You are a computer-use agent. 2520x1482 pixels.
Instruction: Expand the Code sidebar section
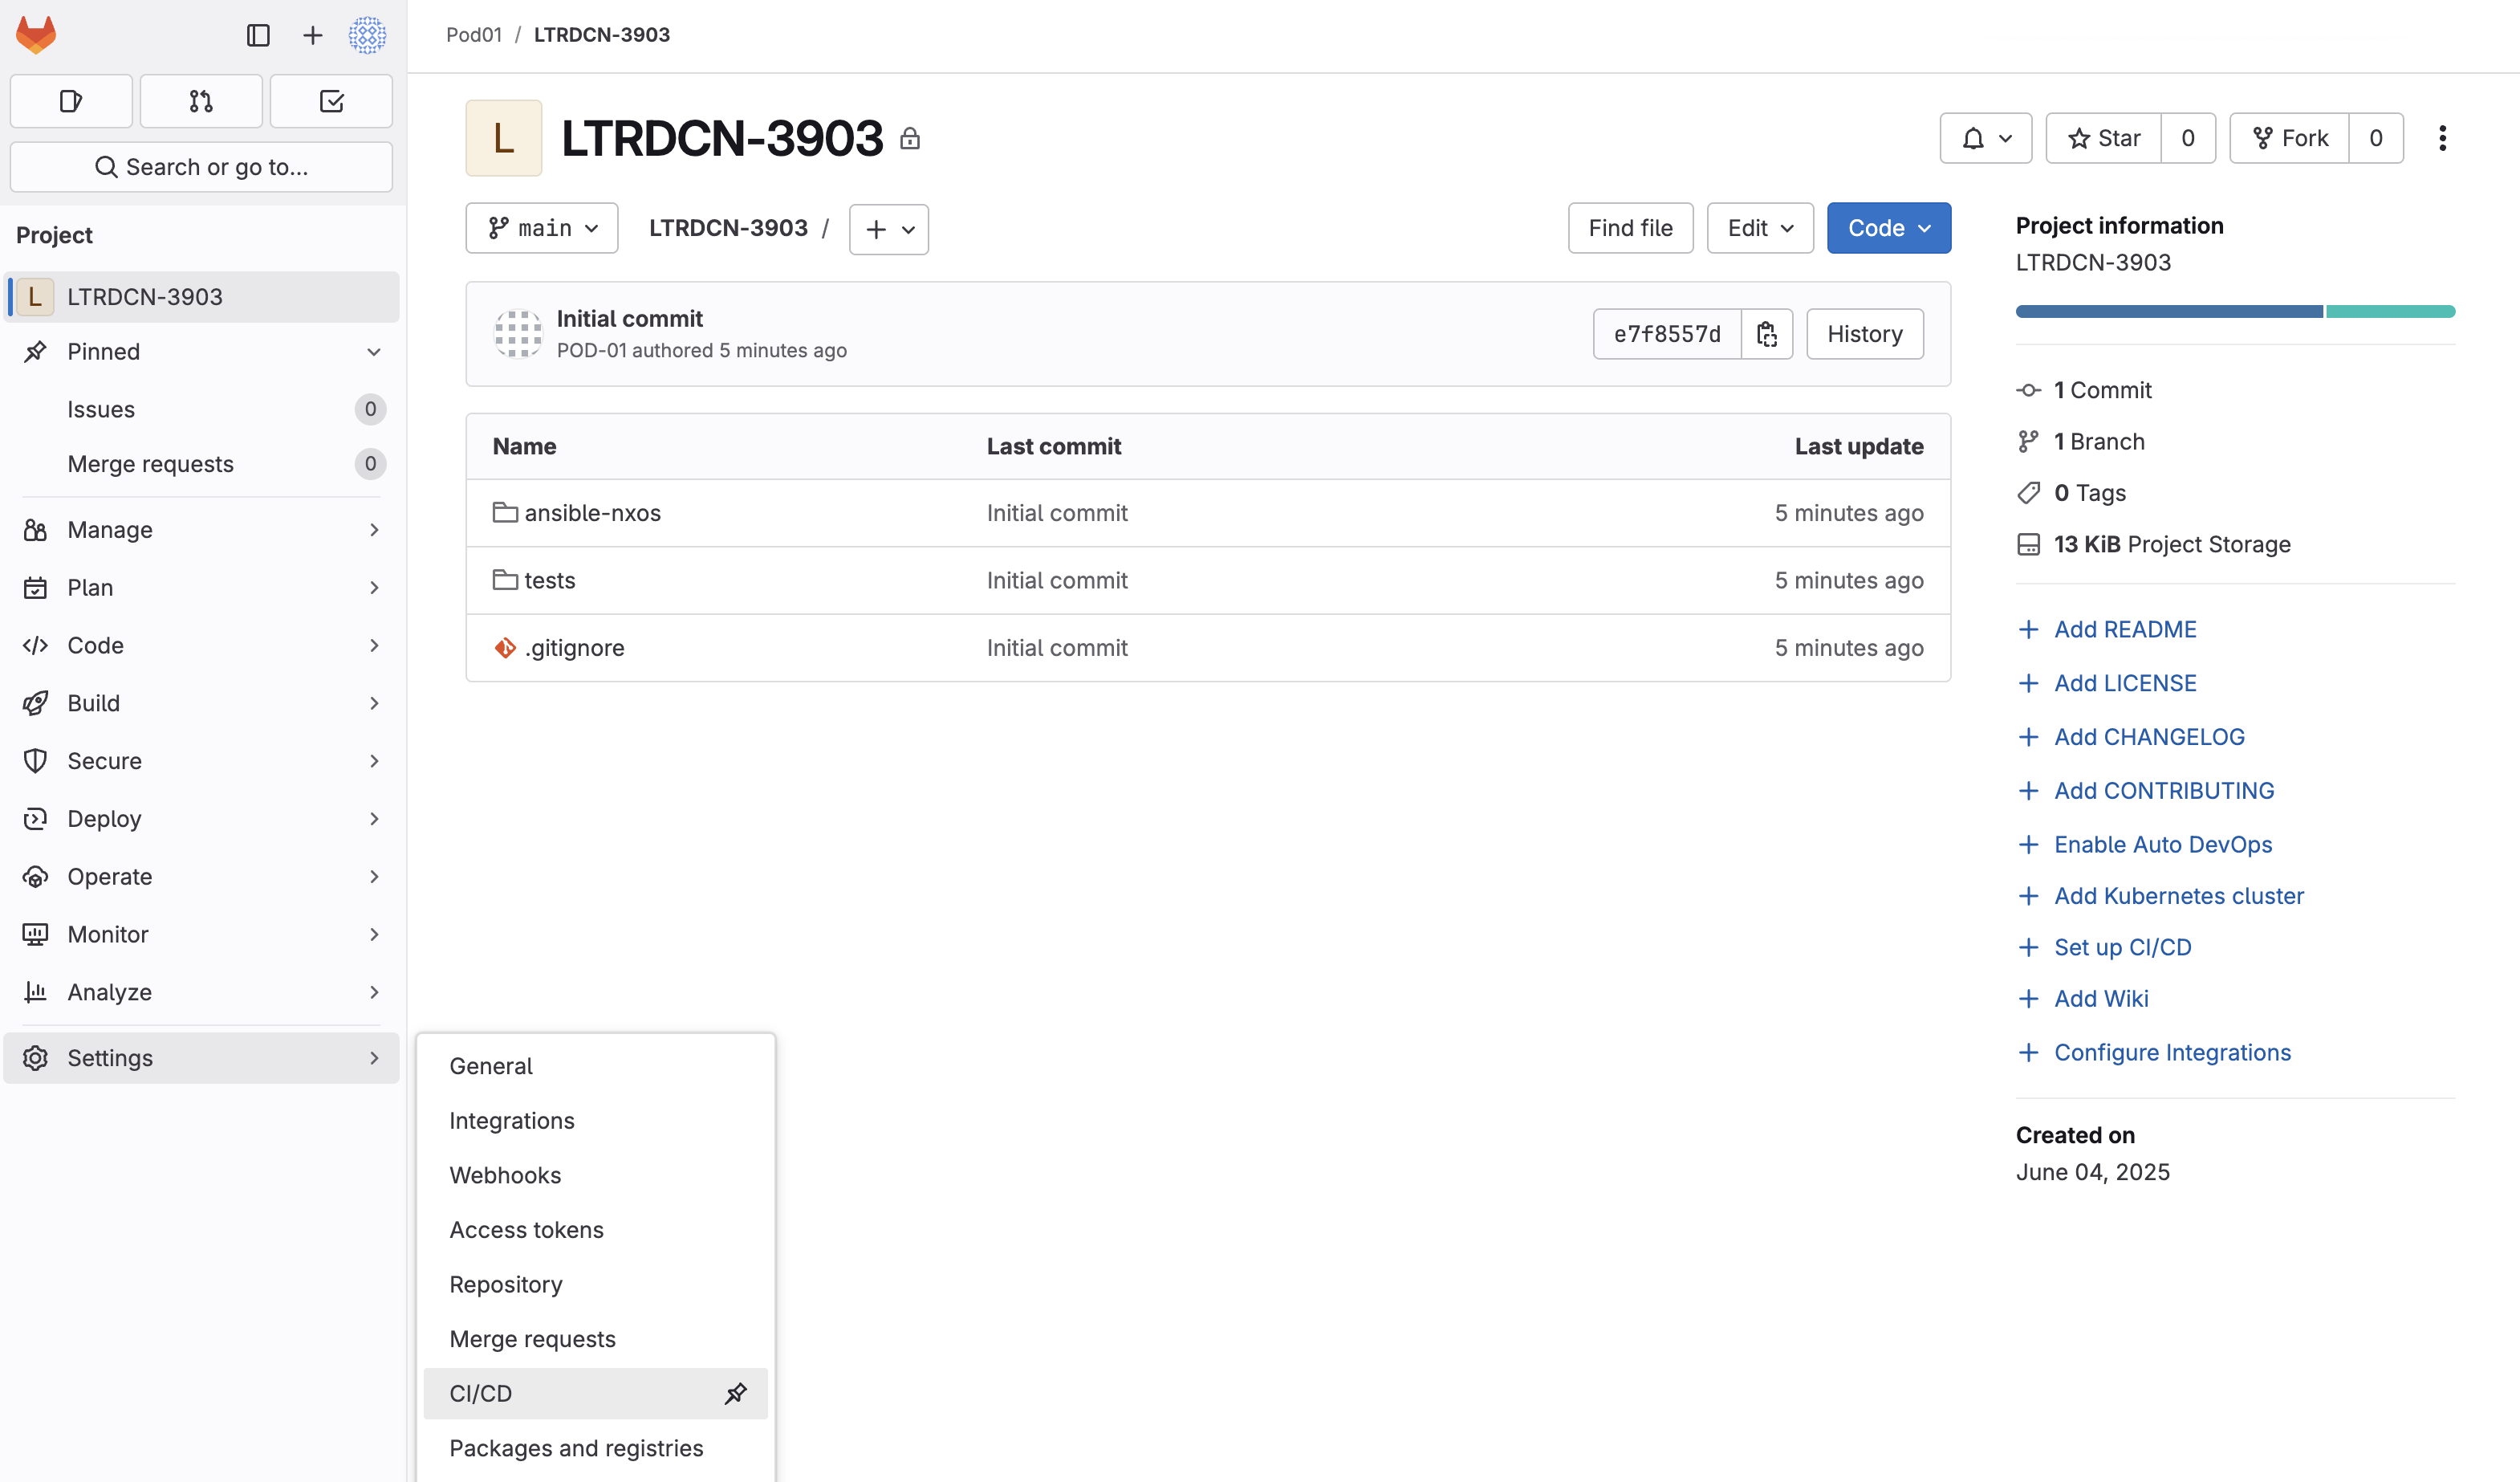click(201, 646)
